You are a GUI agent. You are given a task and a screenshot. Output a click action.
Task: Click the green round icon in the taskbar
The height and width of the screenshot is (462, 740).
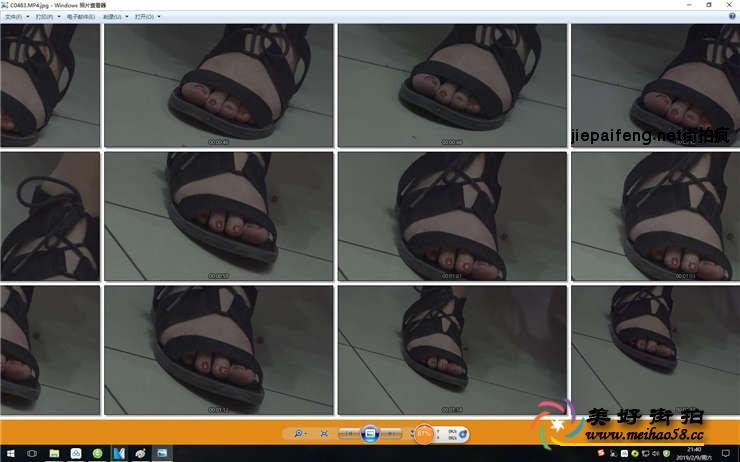click(x=97, y=454)
